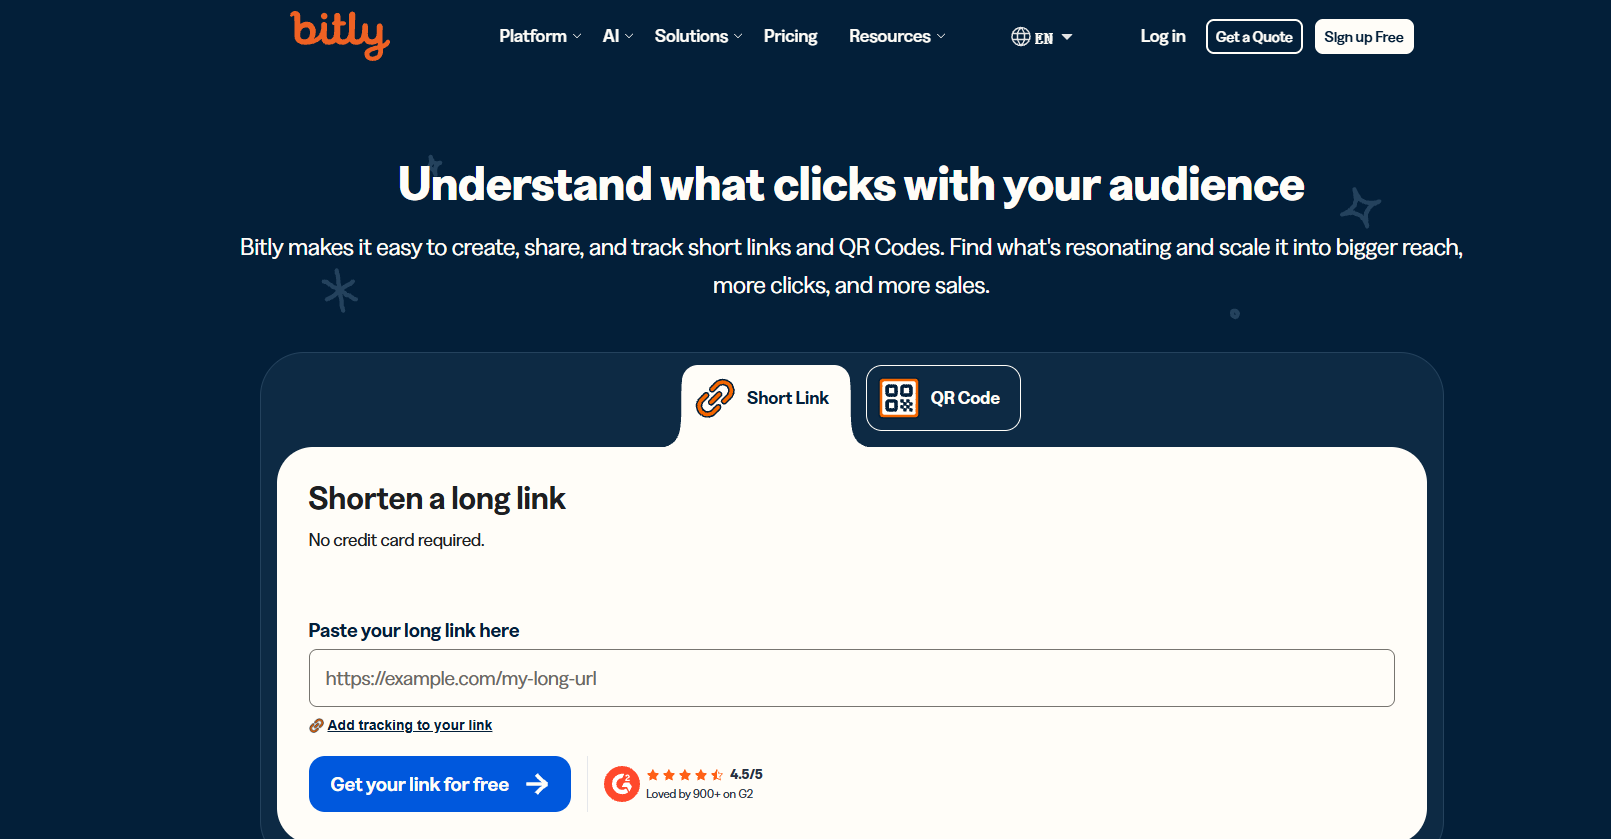1611x839 pixels.
Task: Expand the AI menu chevron
Action: coord(629,37)
